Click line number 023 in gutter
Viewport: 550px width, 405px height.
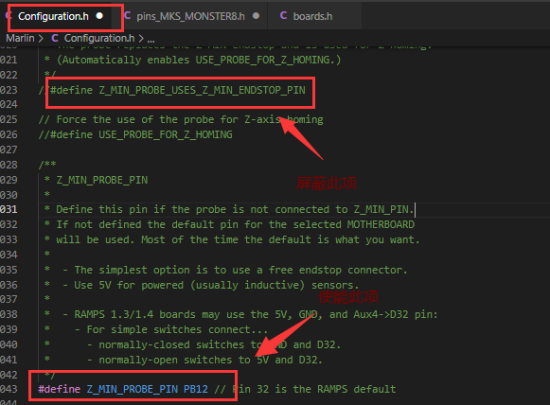click(9, 90)
